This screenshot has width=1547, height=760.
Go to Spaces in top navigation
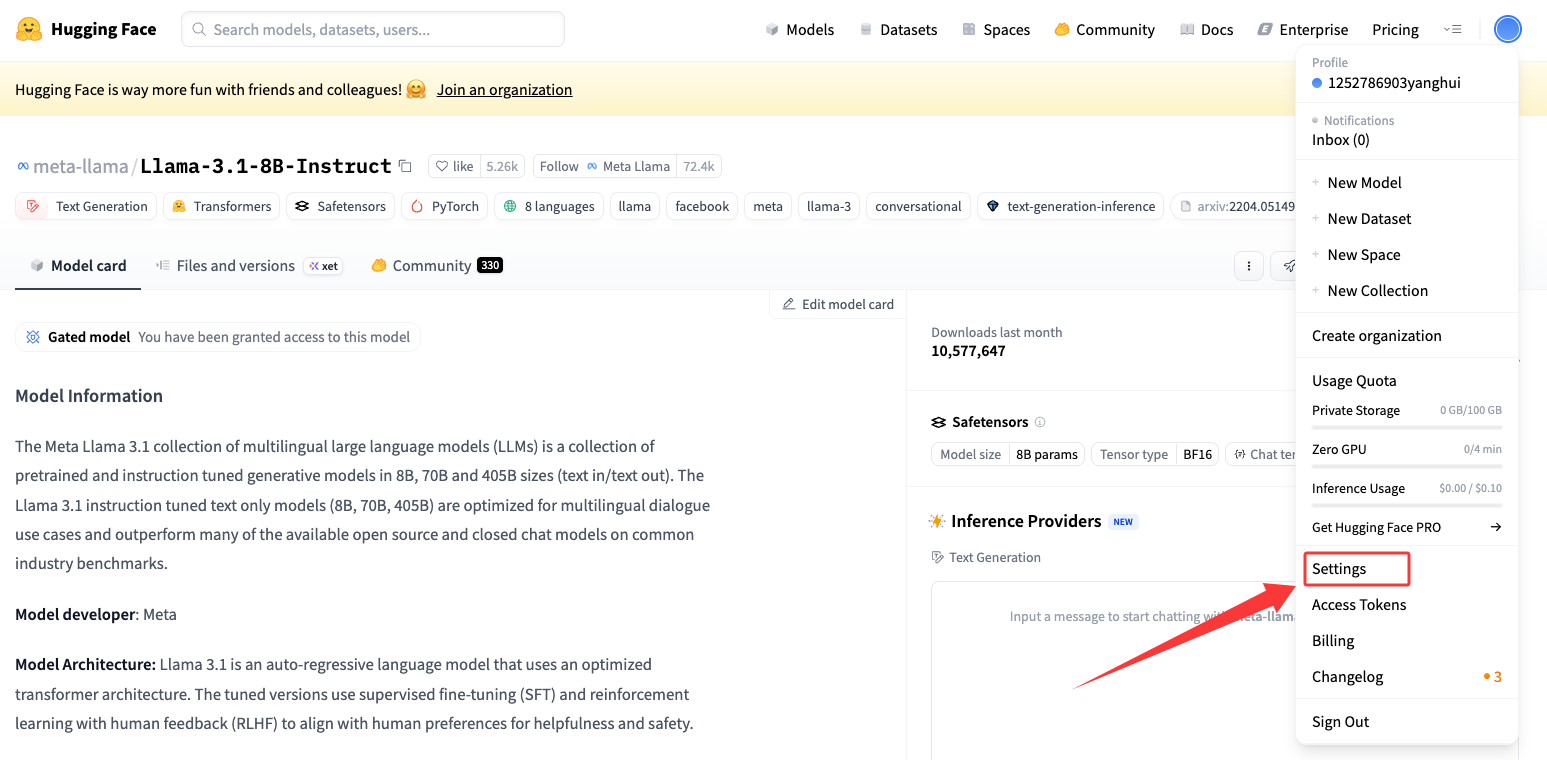click(x=996, y=30)
